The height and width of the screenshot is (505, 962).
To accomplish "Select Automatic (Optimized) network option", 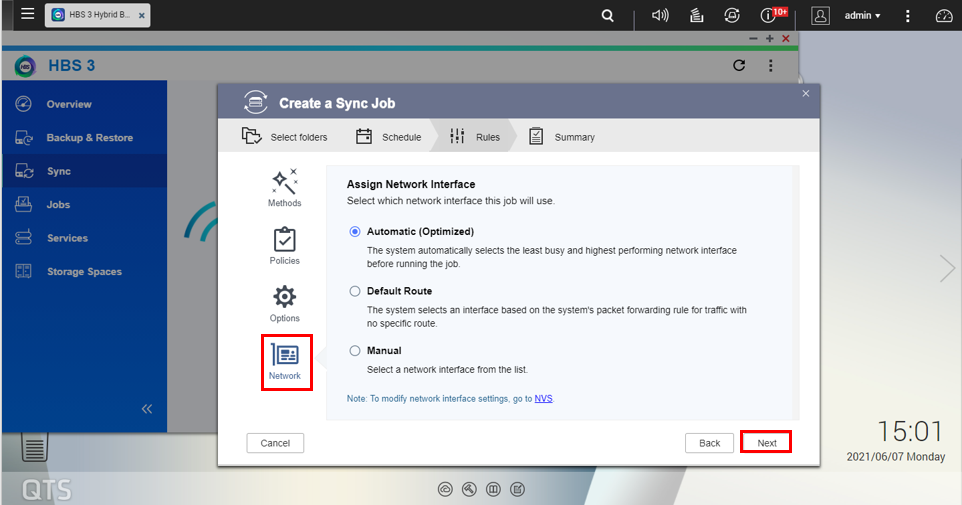I will tap(355, 232).
